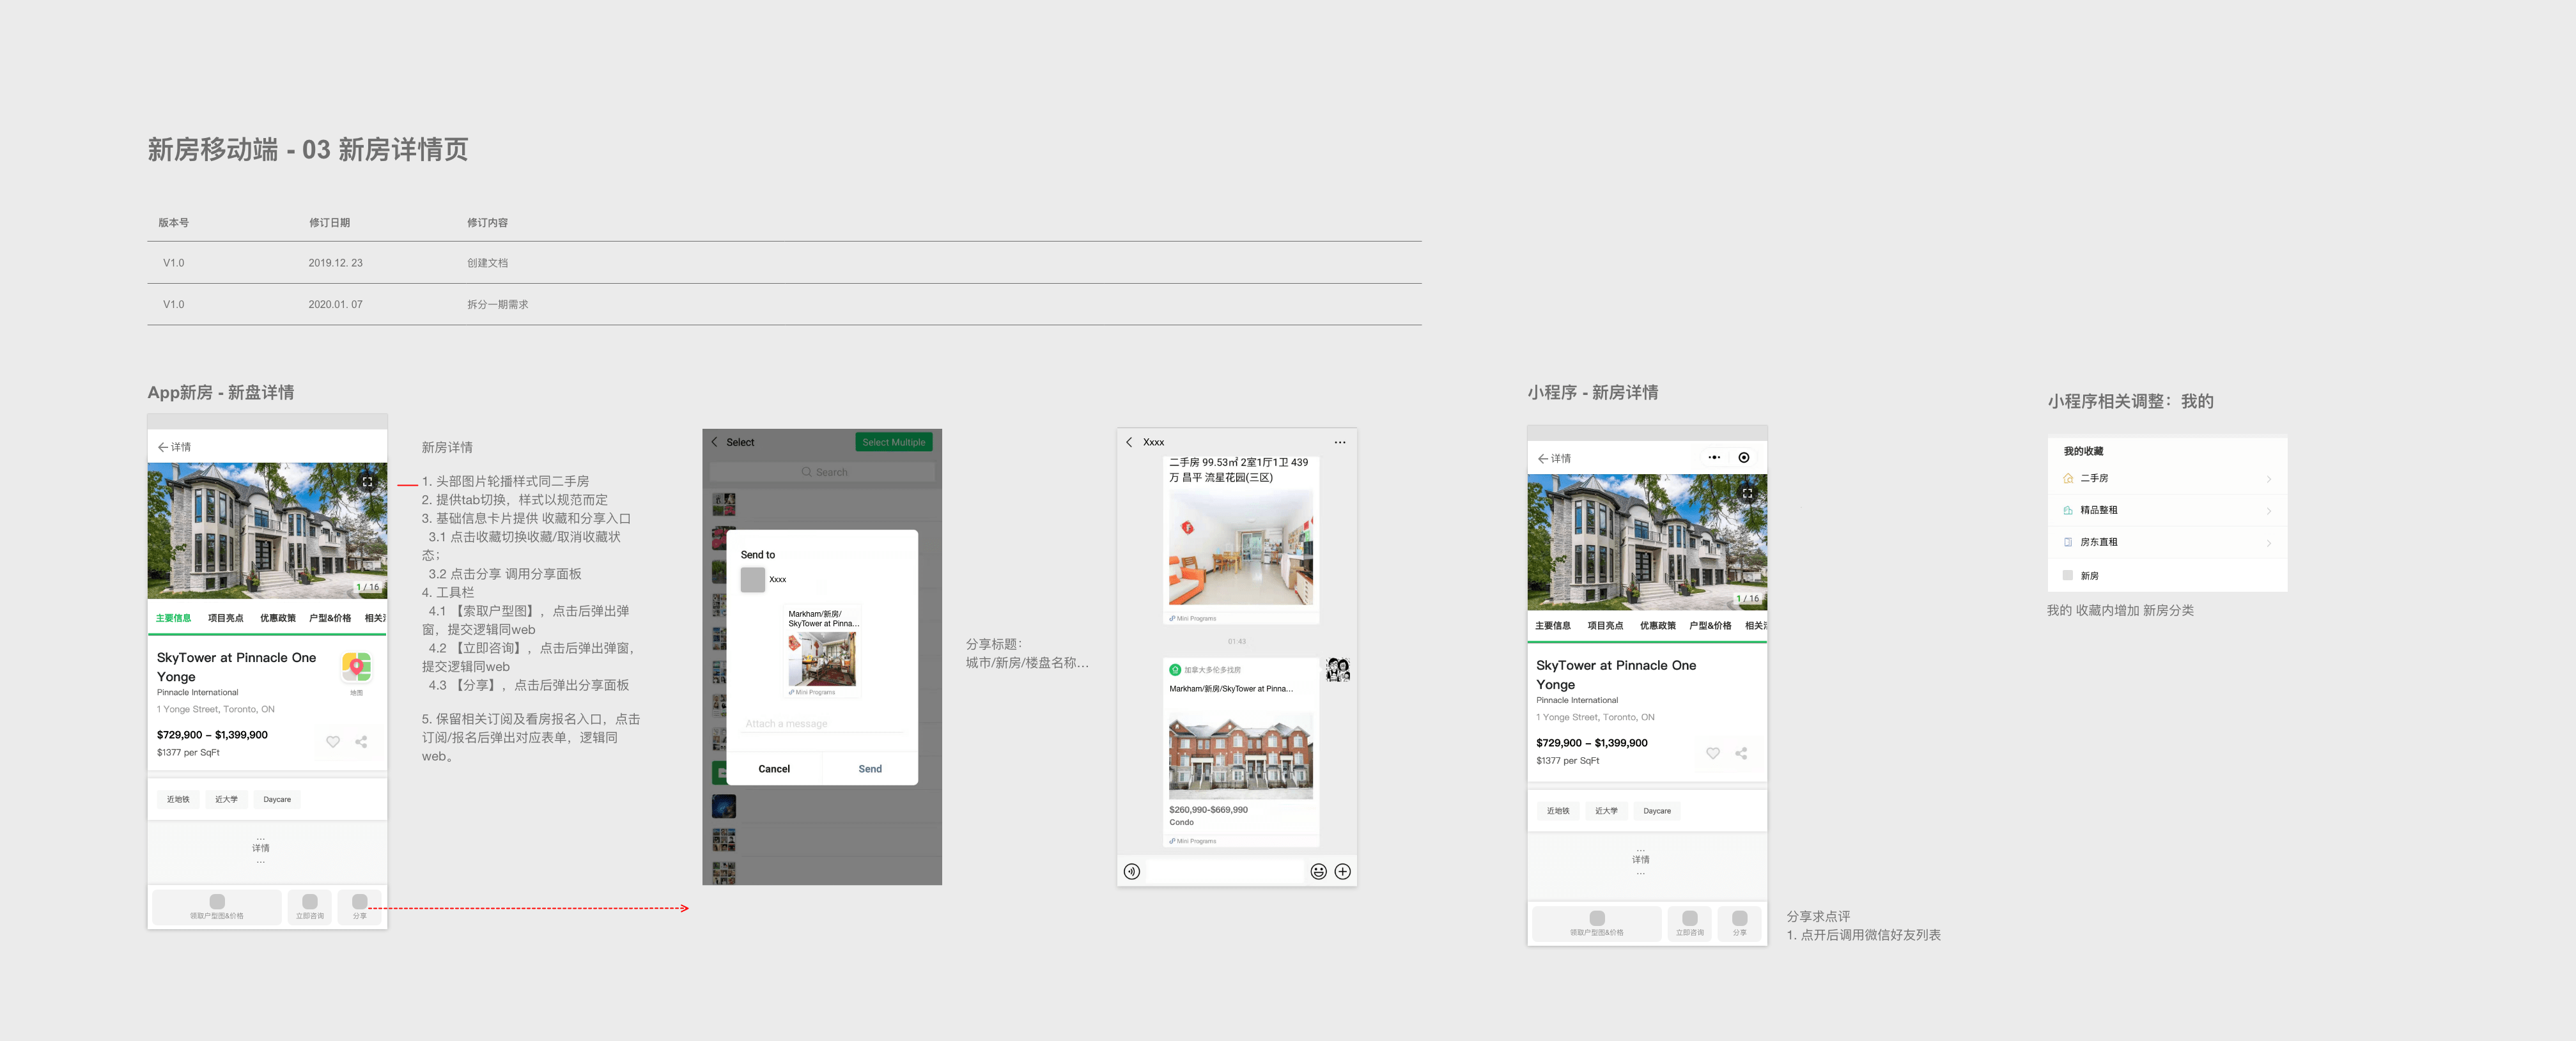The width and height of the screenshot is (2576, 1041).
Task: Open map icon beside SkyTower title
Action: tap(356, 666)
